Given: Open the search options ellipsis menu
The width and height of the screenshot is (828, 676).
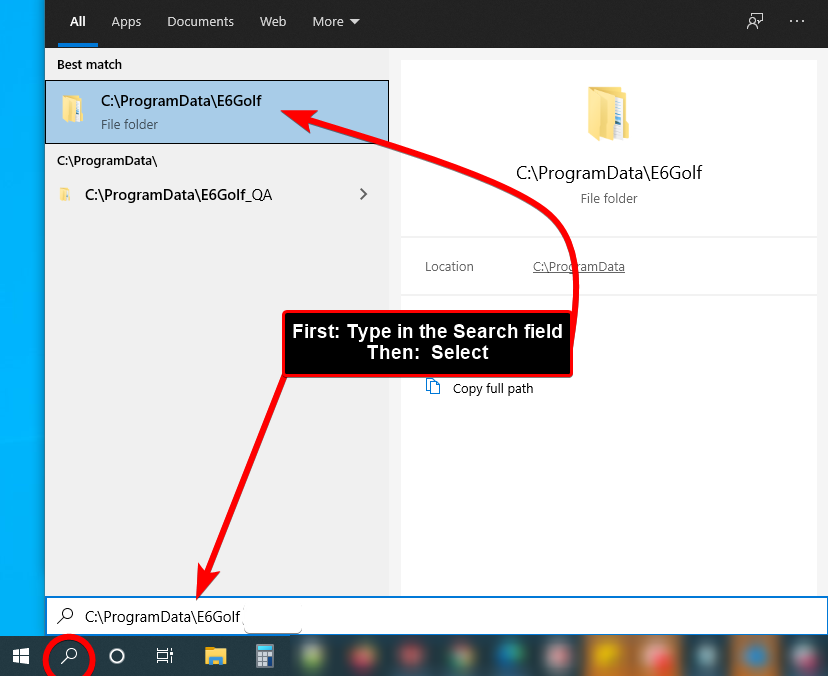Looking at the screenshot, I should point(796,21).
